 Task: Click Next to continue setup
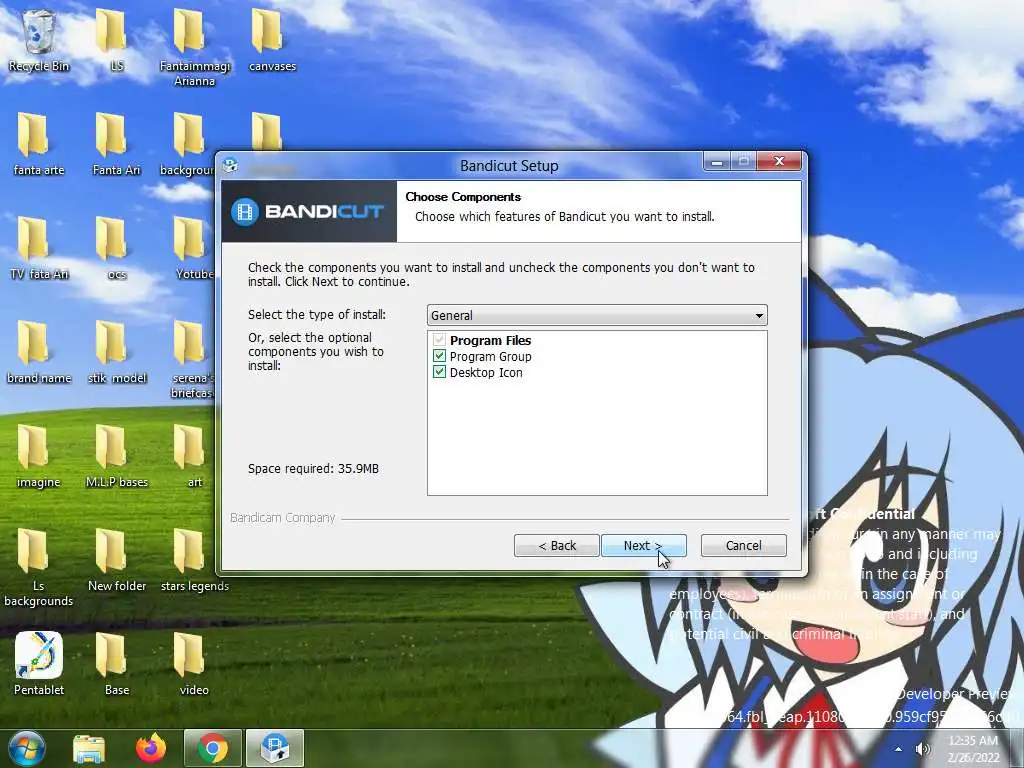point(643,545)
